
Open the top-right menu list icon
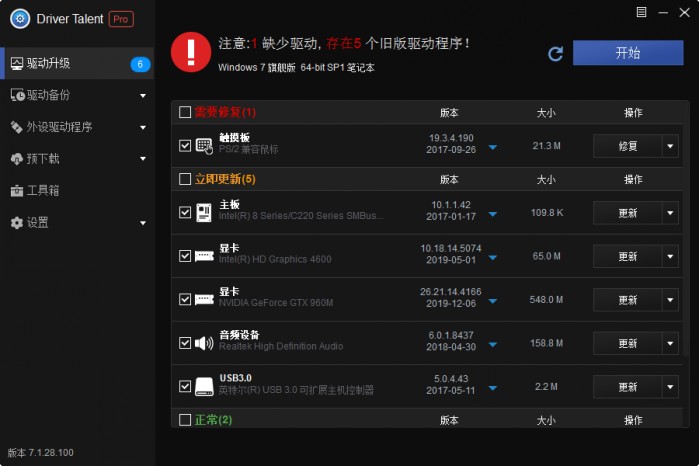pyautogui.click(x=641, y=12)
